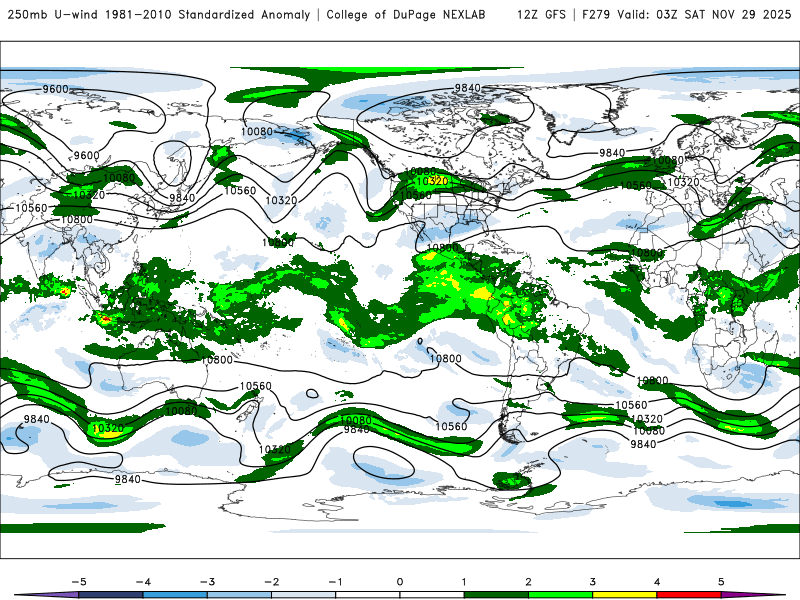Click the bright green 2 to 3 colorbar segment
This screenshot has height=600, width=800.
(560, 595)
